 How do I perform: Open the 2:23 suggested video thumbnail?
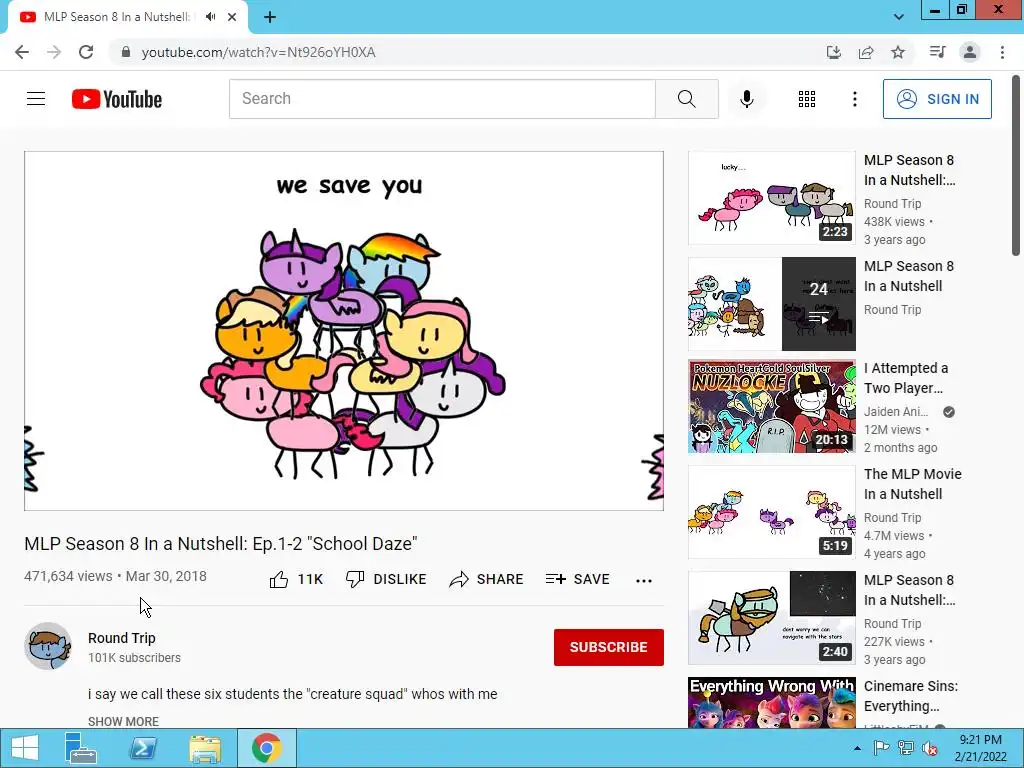coord(771,198)
